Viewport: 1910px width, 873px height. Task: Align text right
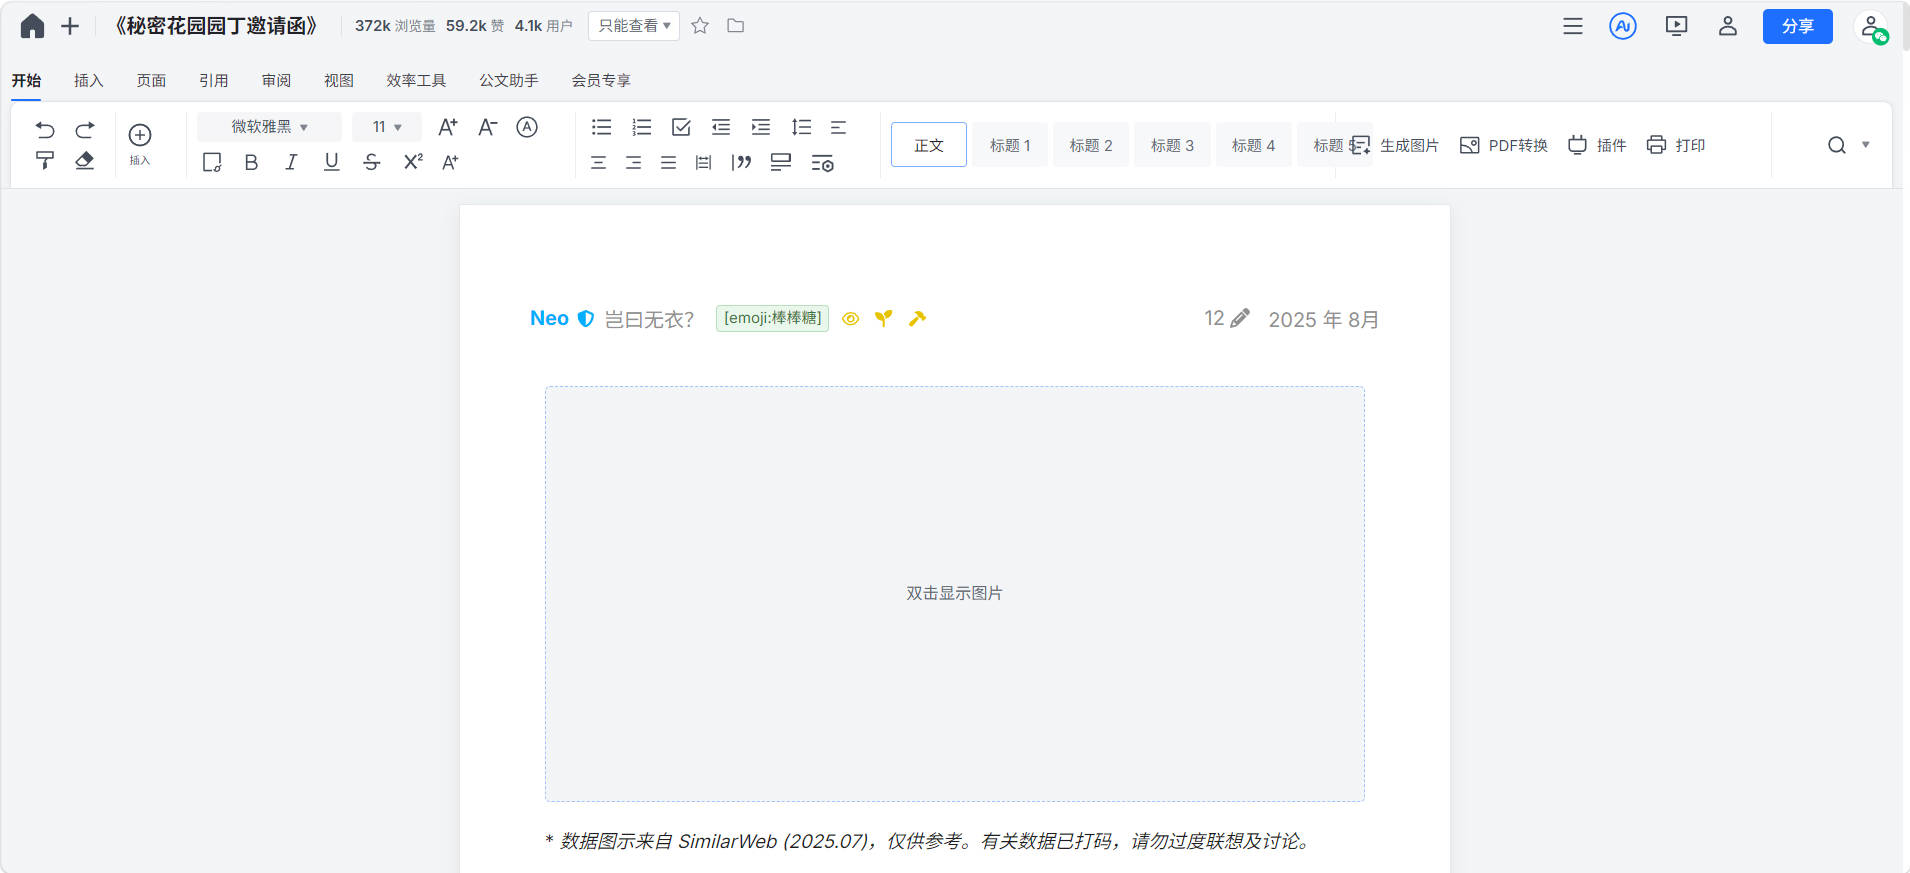coord(633,162)
